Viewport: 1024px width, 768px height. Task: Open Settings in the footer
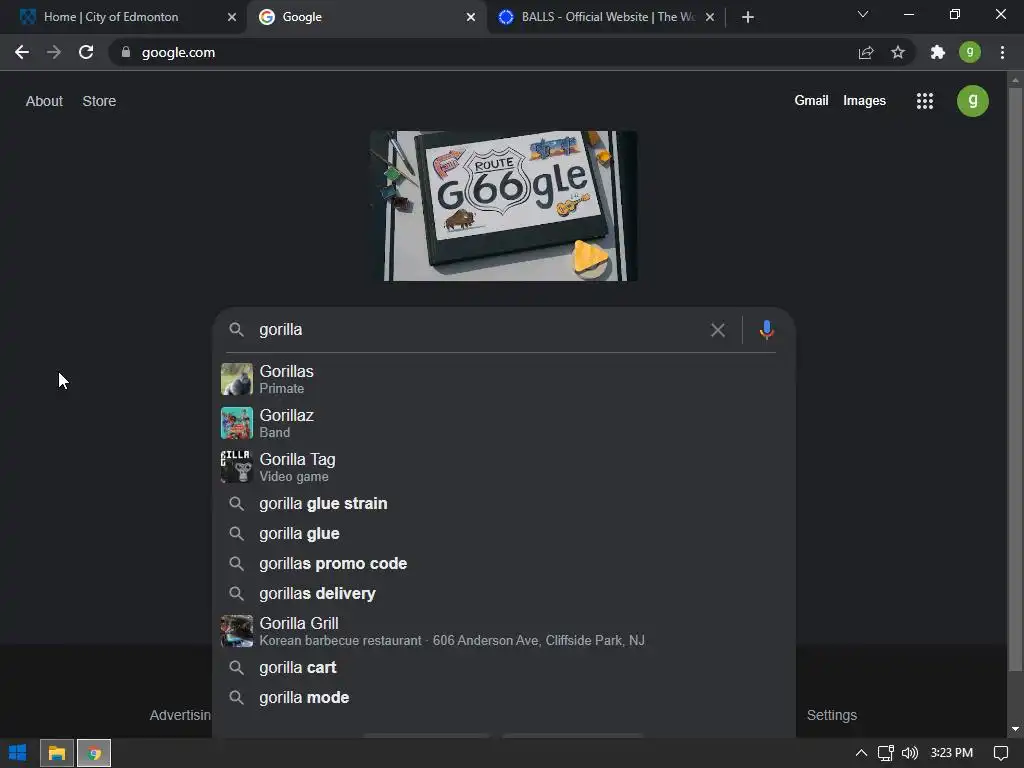[831, 715]
